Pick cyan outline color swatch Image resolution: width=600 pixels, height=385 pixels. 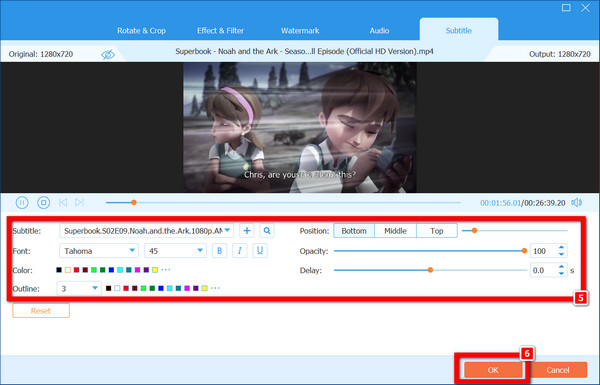tap(170, 288)
